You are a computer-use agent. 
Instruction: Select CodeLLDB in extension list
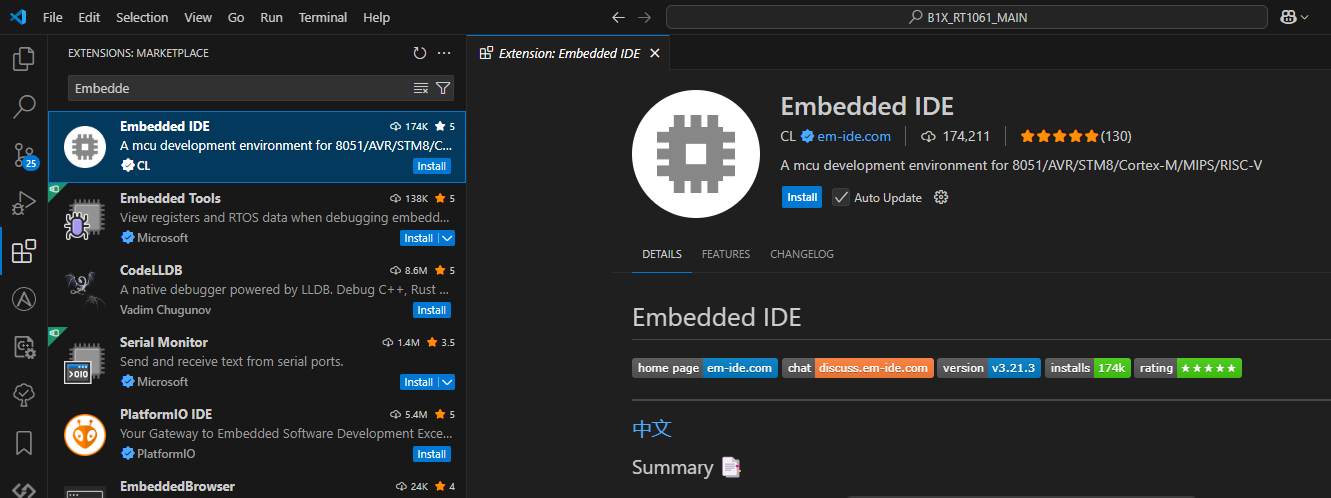click(x=257, y=291)
